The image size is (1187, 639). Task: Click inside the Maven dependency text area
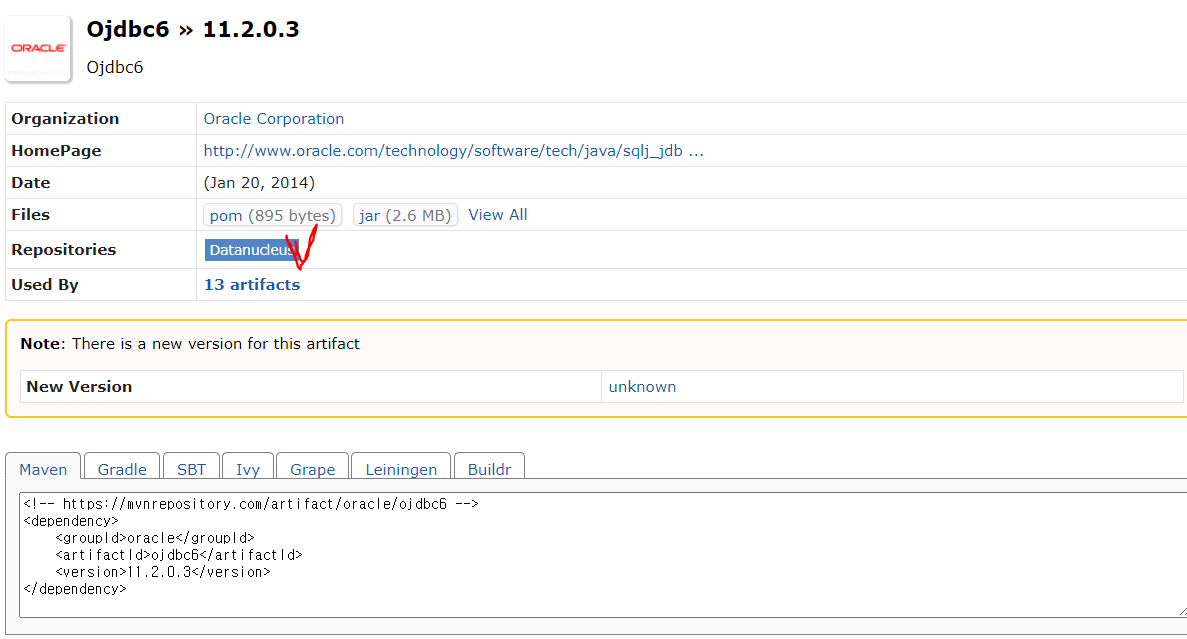603,555
